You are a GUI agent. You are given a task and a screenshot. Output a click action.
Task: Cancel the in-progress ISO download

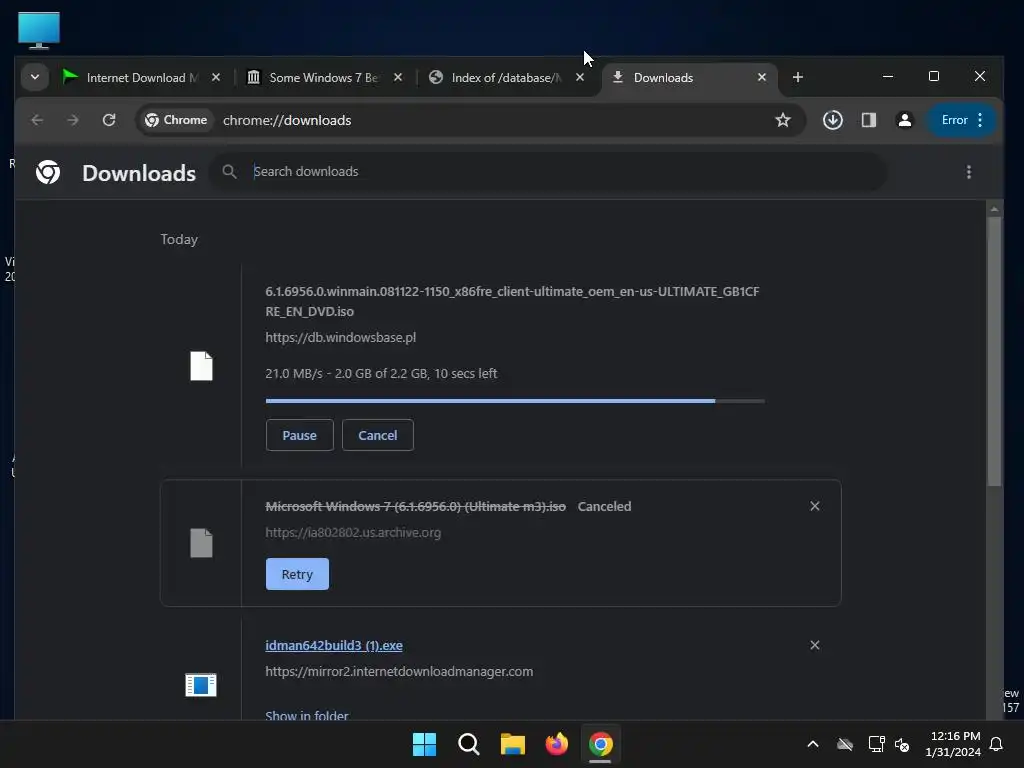pos(377,435)
